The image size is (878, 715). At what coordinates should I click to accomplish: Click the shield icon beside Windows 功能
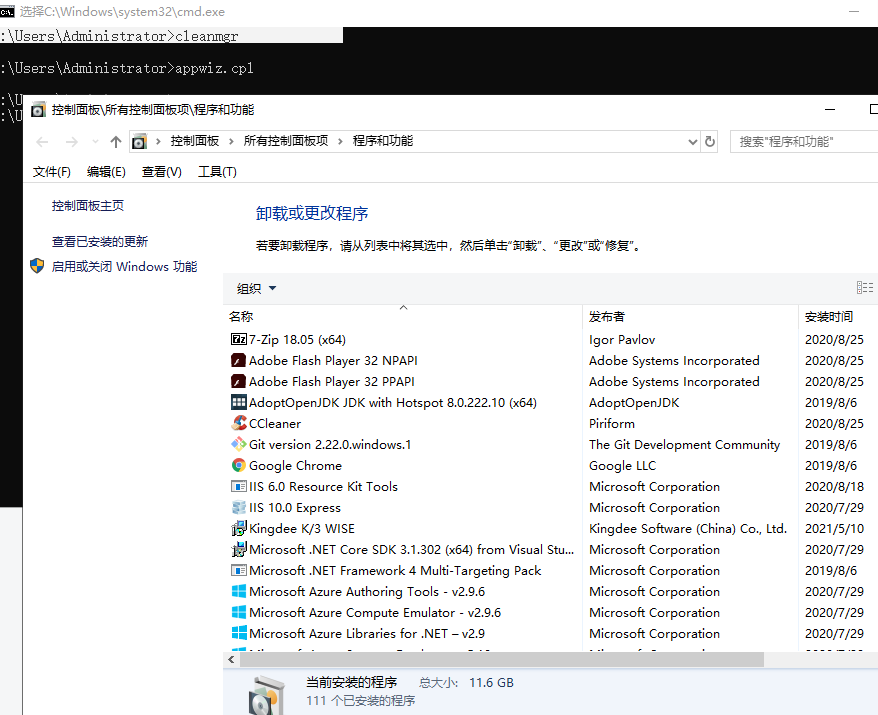point(37,266)
